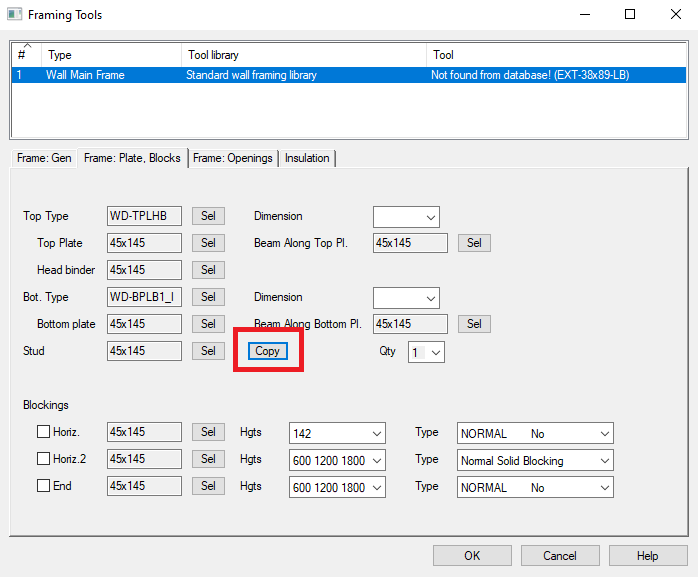Click the Tool library column header

click(x=212, y=55)
